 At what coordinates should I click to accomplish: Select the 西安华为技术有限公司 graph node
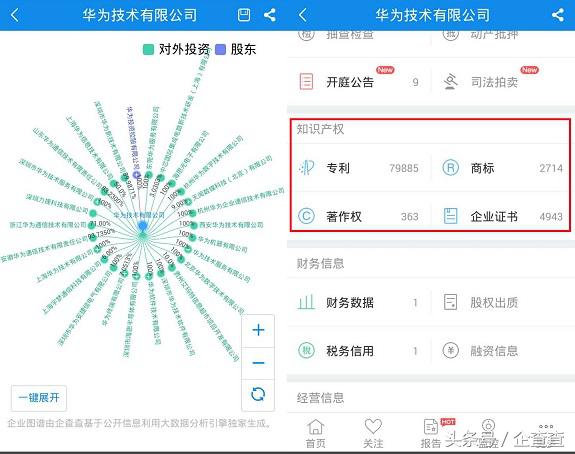(193, 225)
